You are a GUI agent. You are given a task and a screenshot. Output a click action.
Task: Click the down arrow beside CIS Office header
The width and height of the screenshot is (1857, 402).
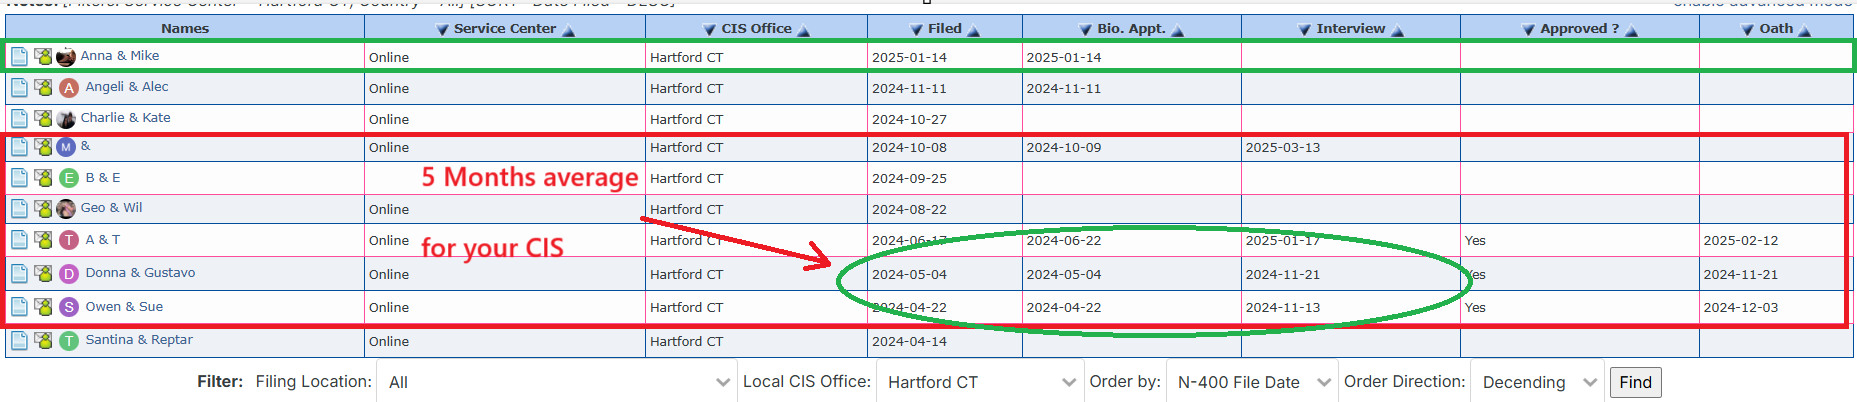pyautogui.click(x=709, y=30)
